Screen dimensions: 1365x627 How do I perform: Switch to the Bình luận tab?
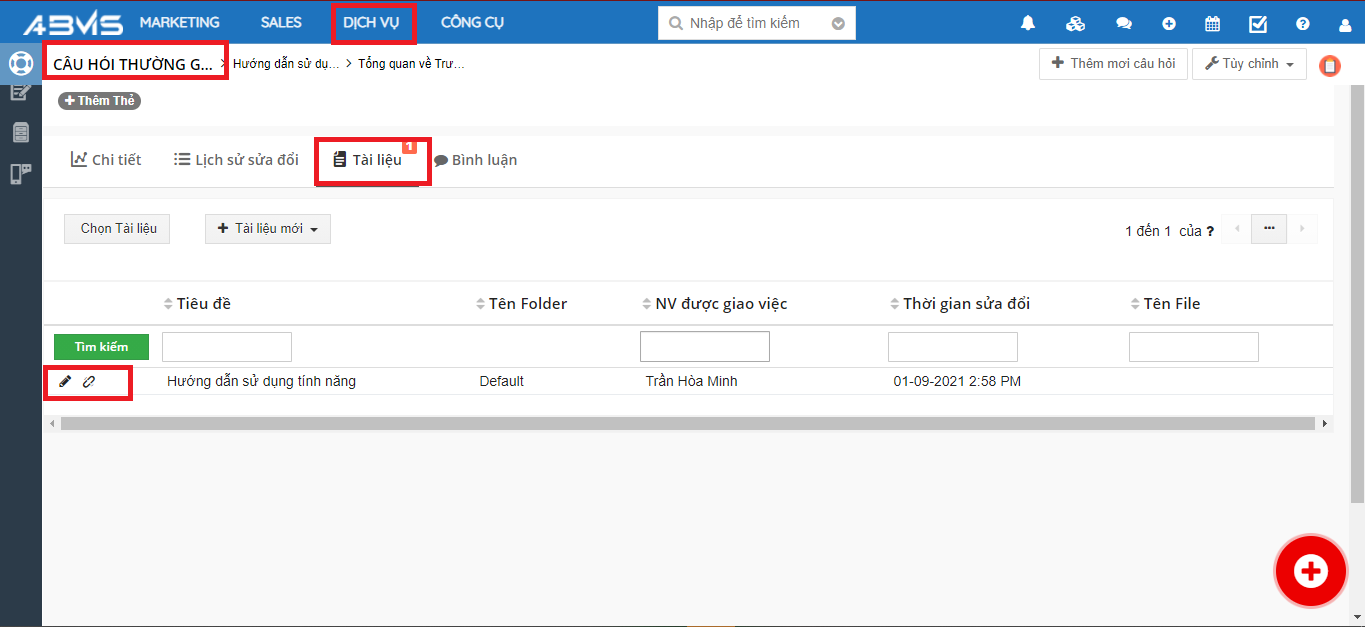click(476, 160)
